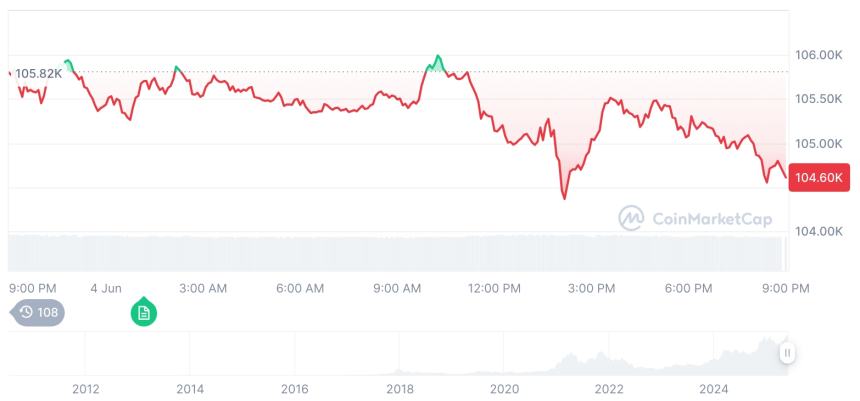Click the 3:00 AM time axis label
Image resolution: width=860 pixels, height=401 pixels.
pos(203,288)
